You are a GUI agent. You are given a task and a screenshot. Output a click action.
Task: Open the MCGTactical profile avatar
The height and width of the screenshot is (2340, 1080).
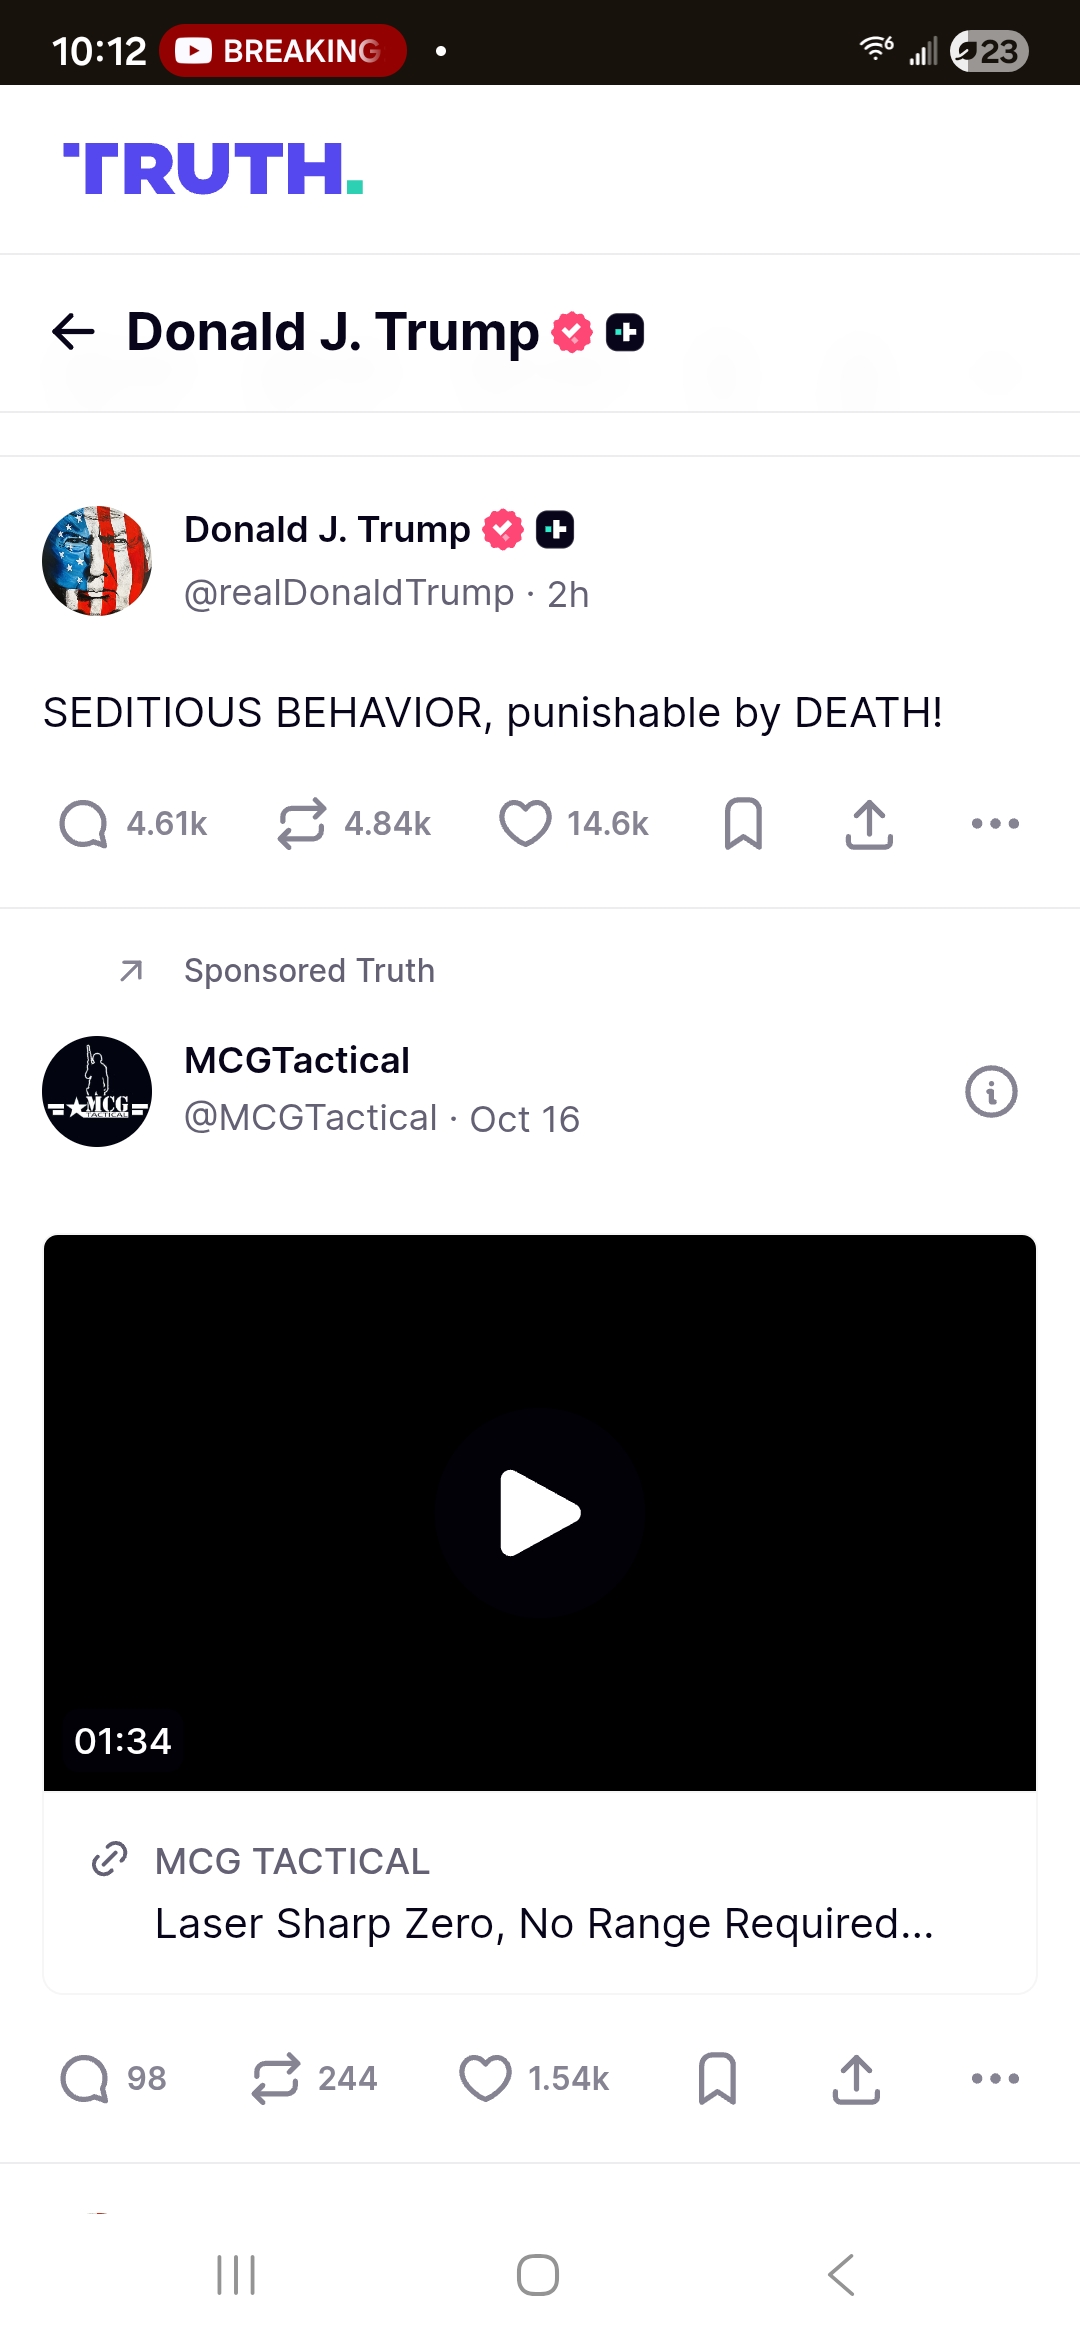(97, 1091)
